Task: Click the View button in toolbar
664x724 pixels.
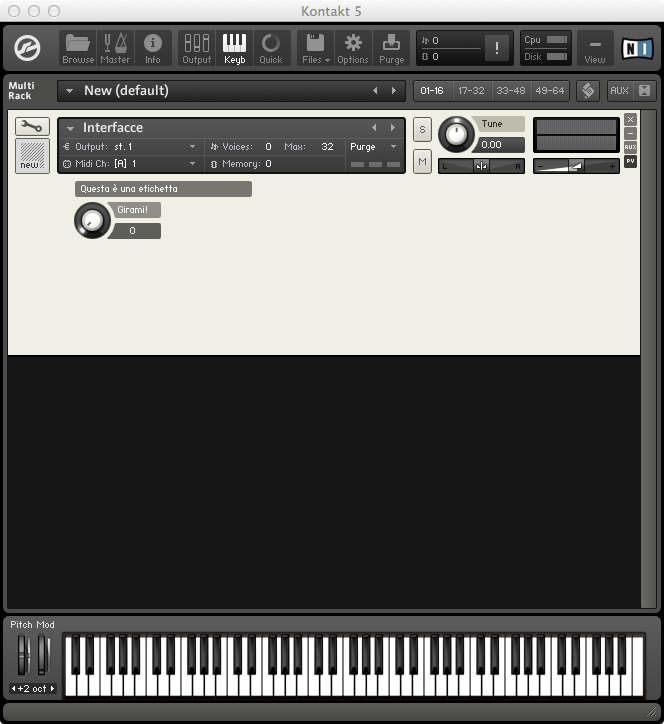Action: click(595, 47)
